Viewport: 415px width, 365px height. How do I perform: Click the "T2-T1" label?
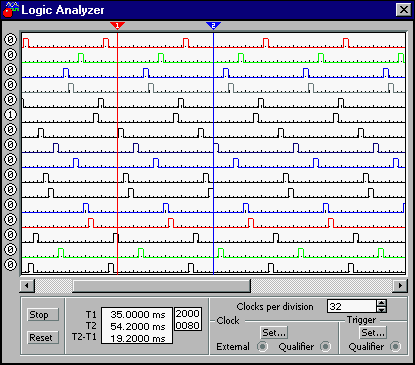pyautogui.click(x=84, y=337)
